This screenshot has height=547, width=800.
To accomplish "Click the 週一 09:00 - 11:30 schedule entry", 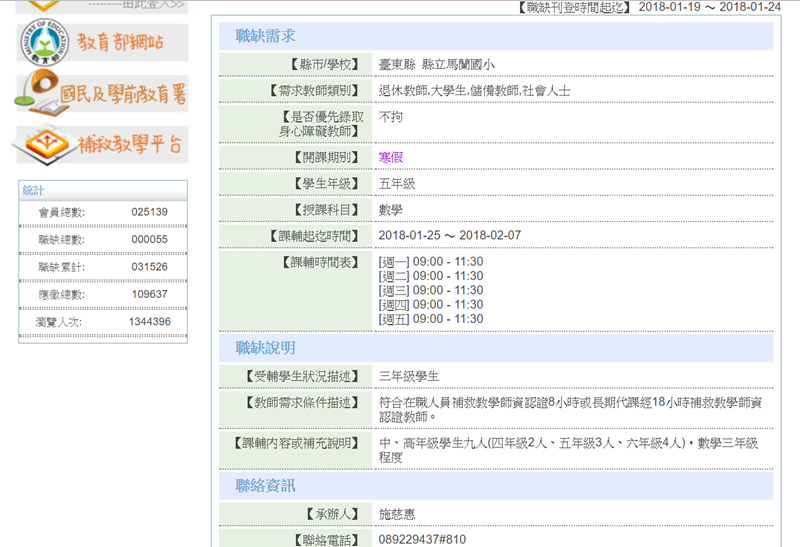I will [x=430, y=262].
